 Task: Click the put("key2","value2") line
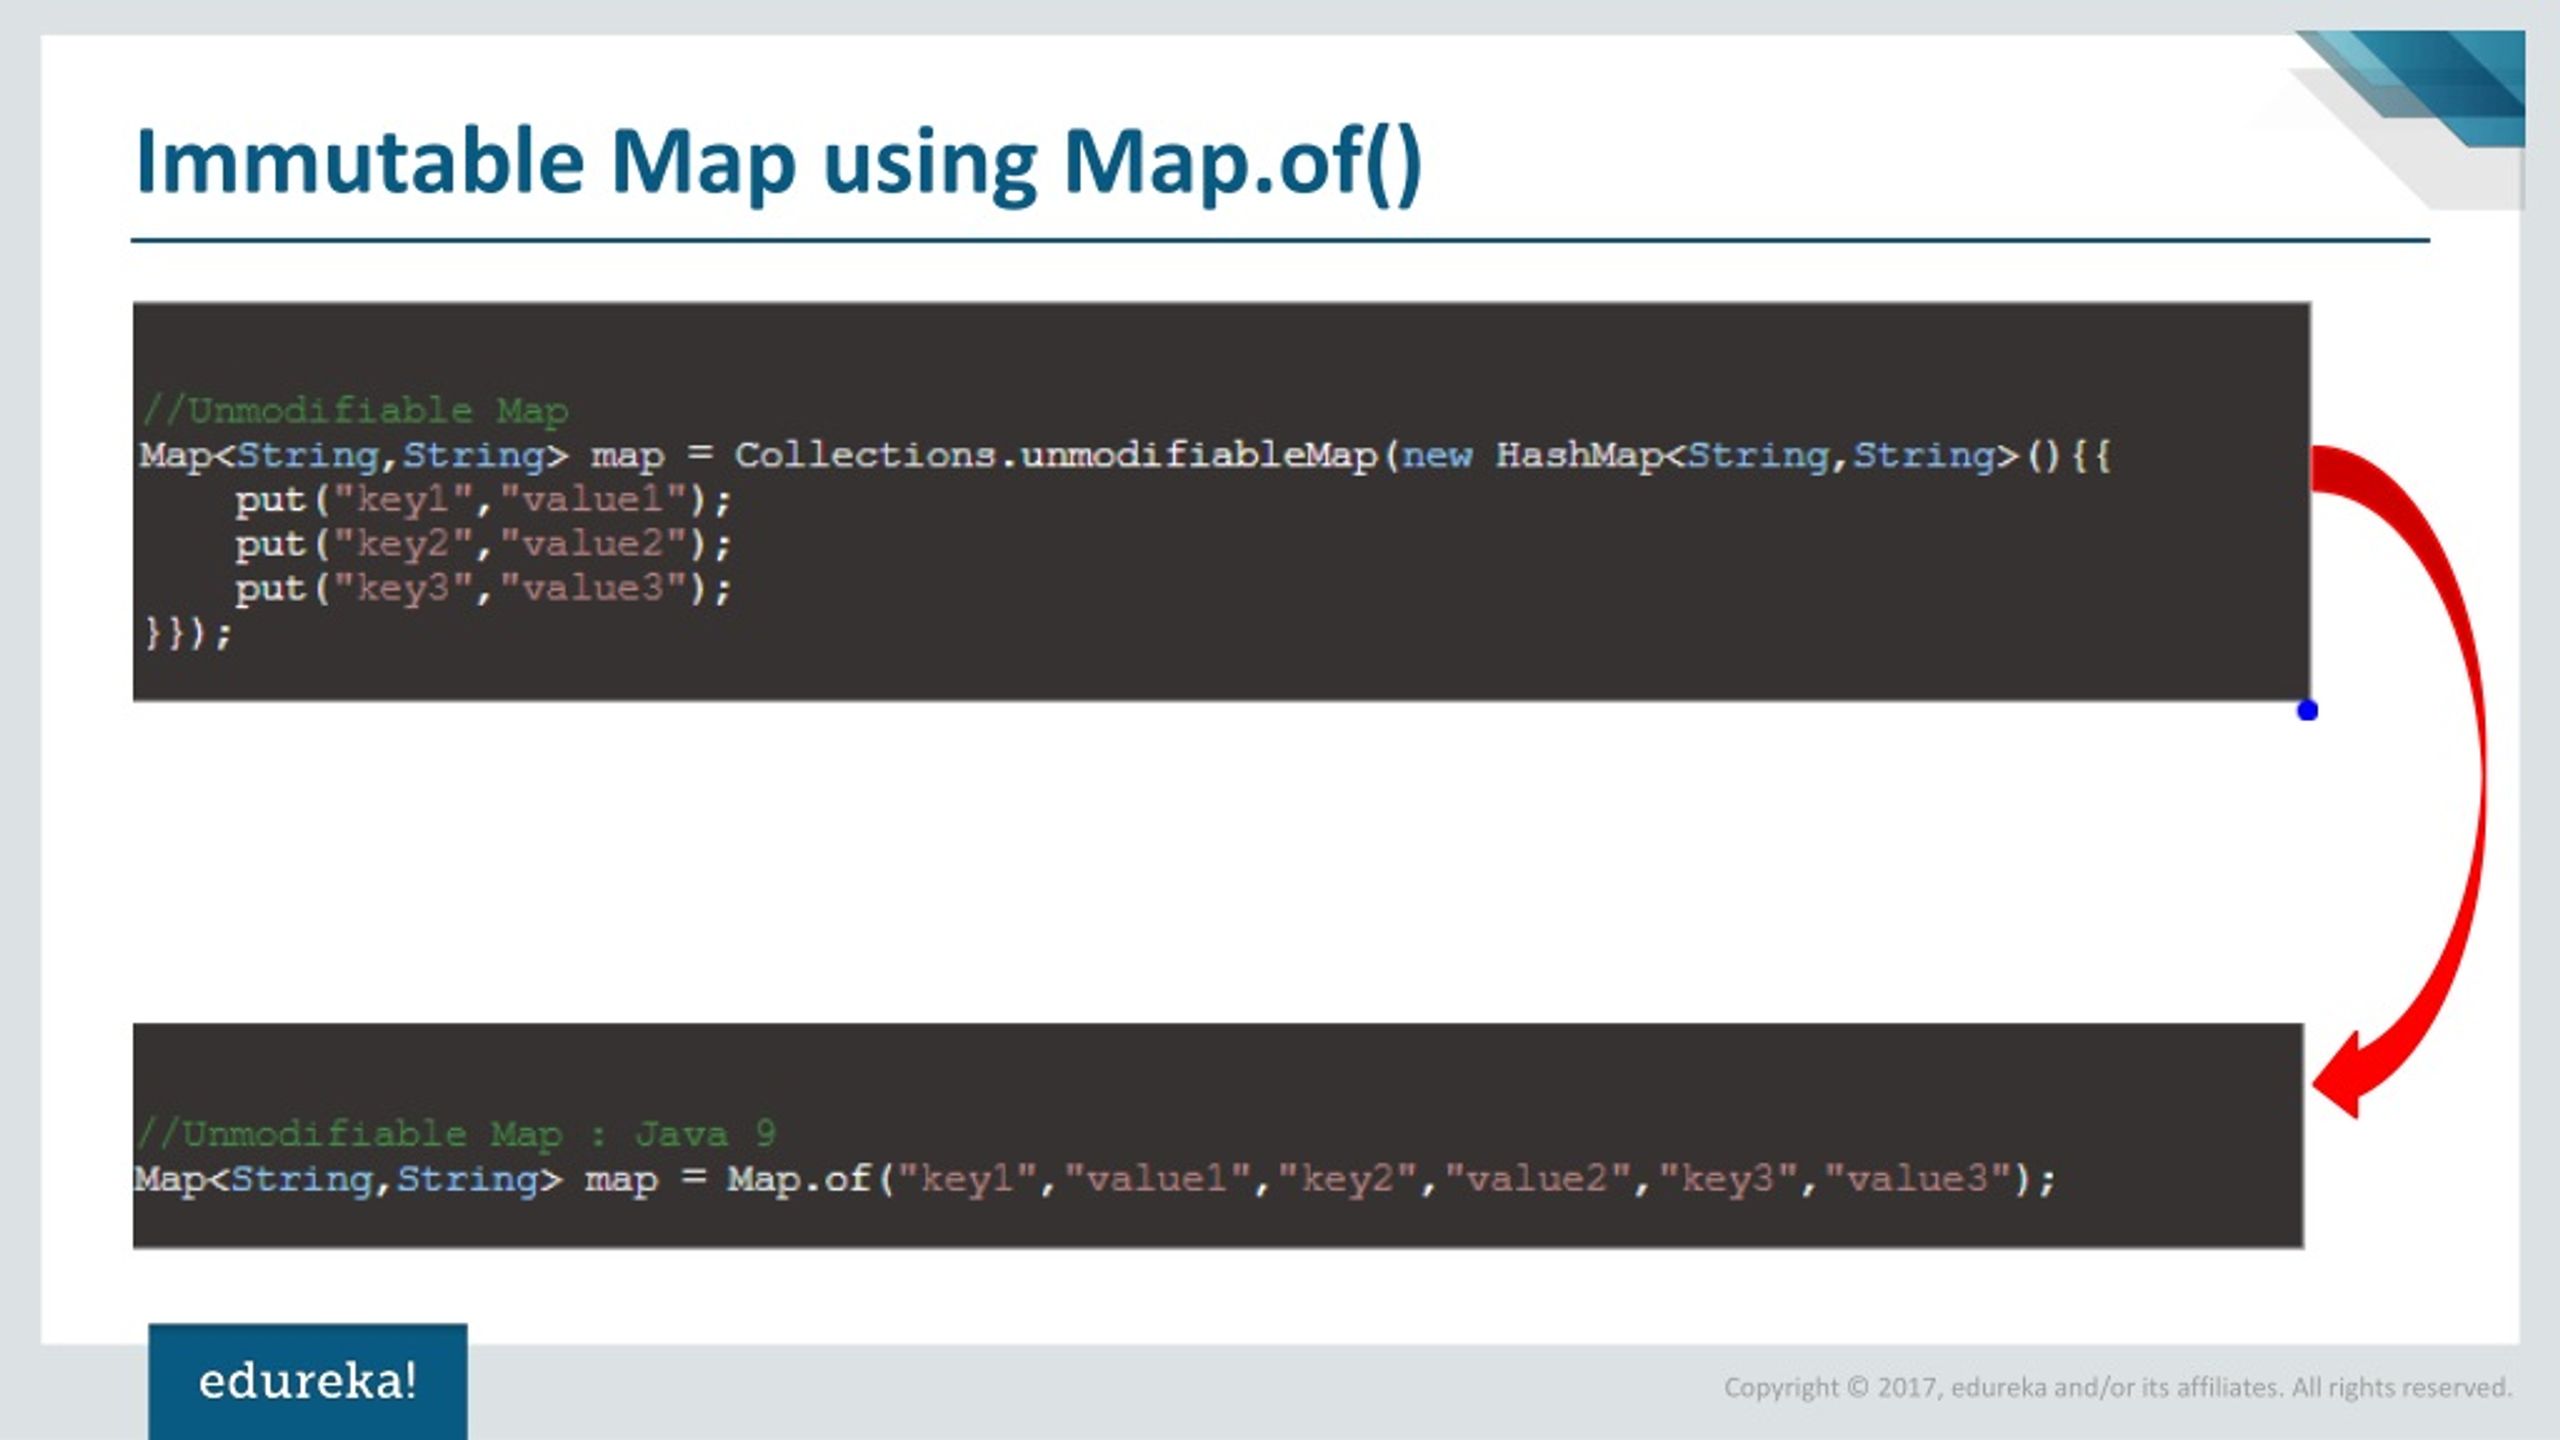(x=483, y=545)
